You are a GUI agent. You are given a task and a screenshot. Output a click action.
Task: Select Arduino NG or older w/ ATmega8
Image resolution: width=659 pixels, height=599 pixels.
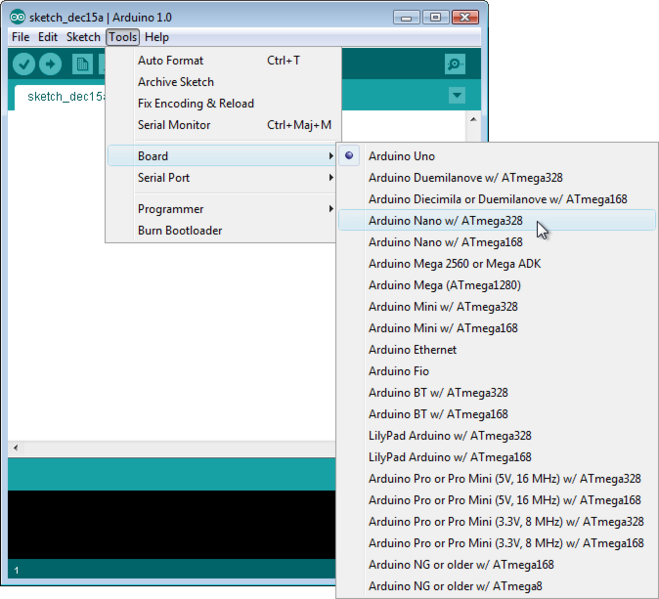[x=497, y=586]
